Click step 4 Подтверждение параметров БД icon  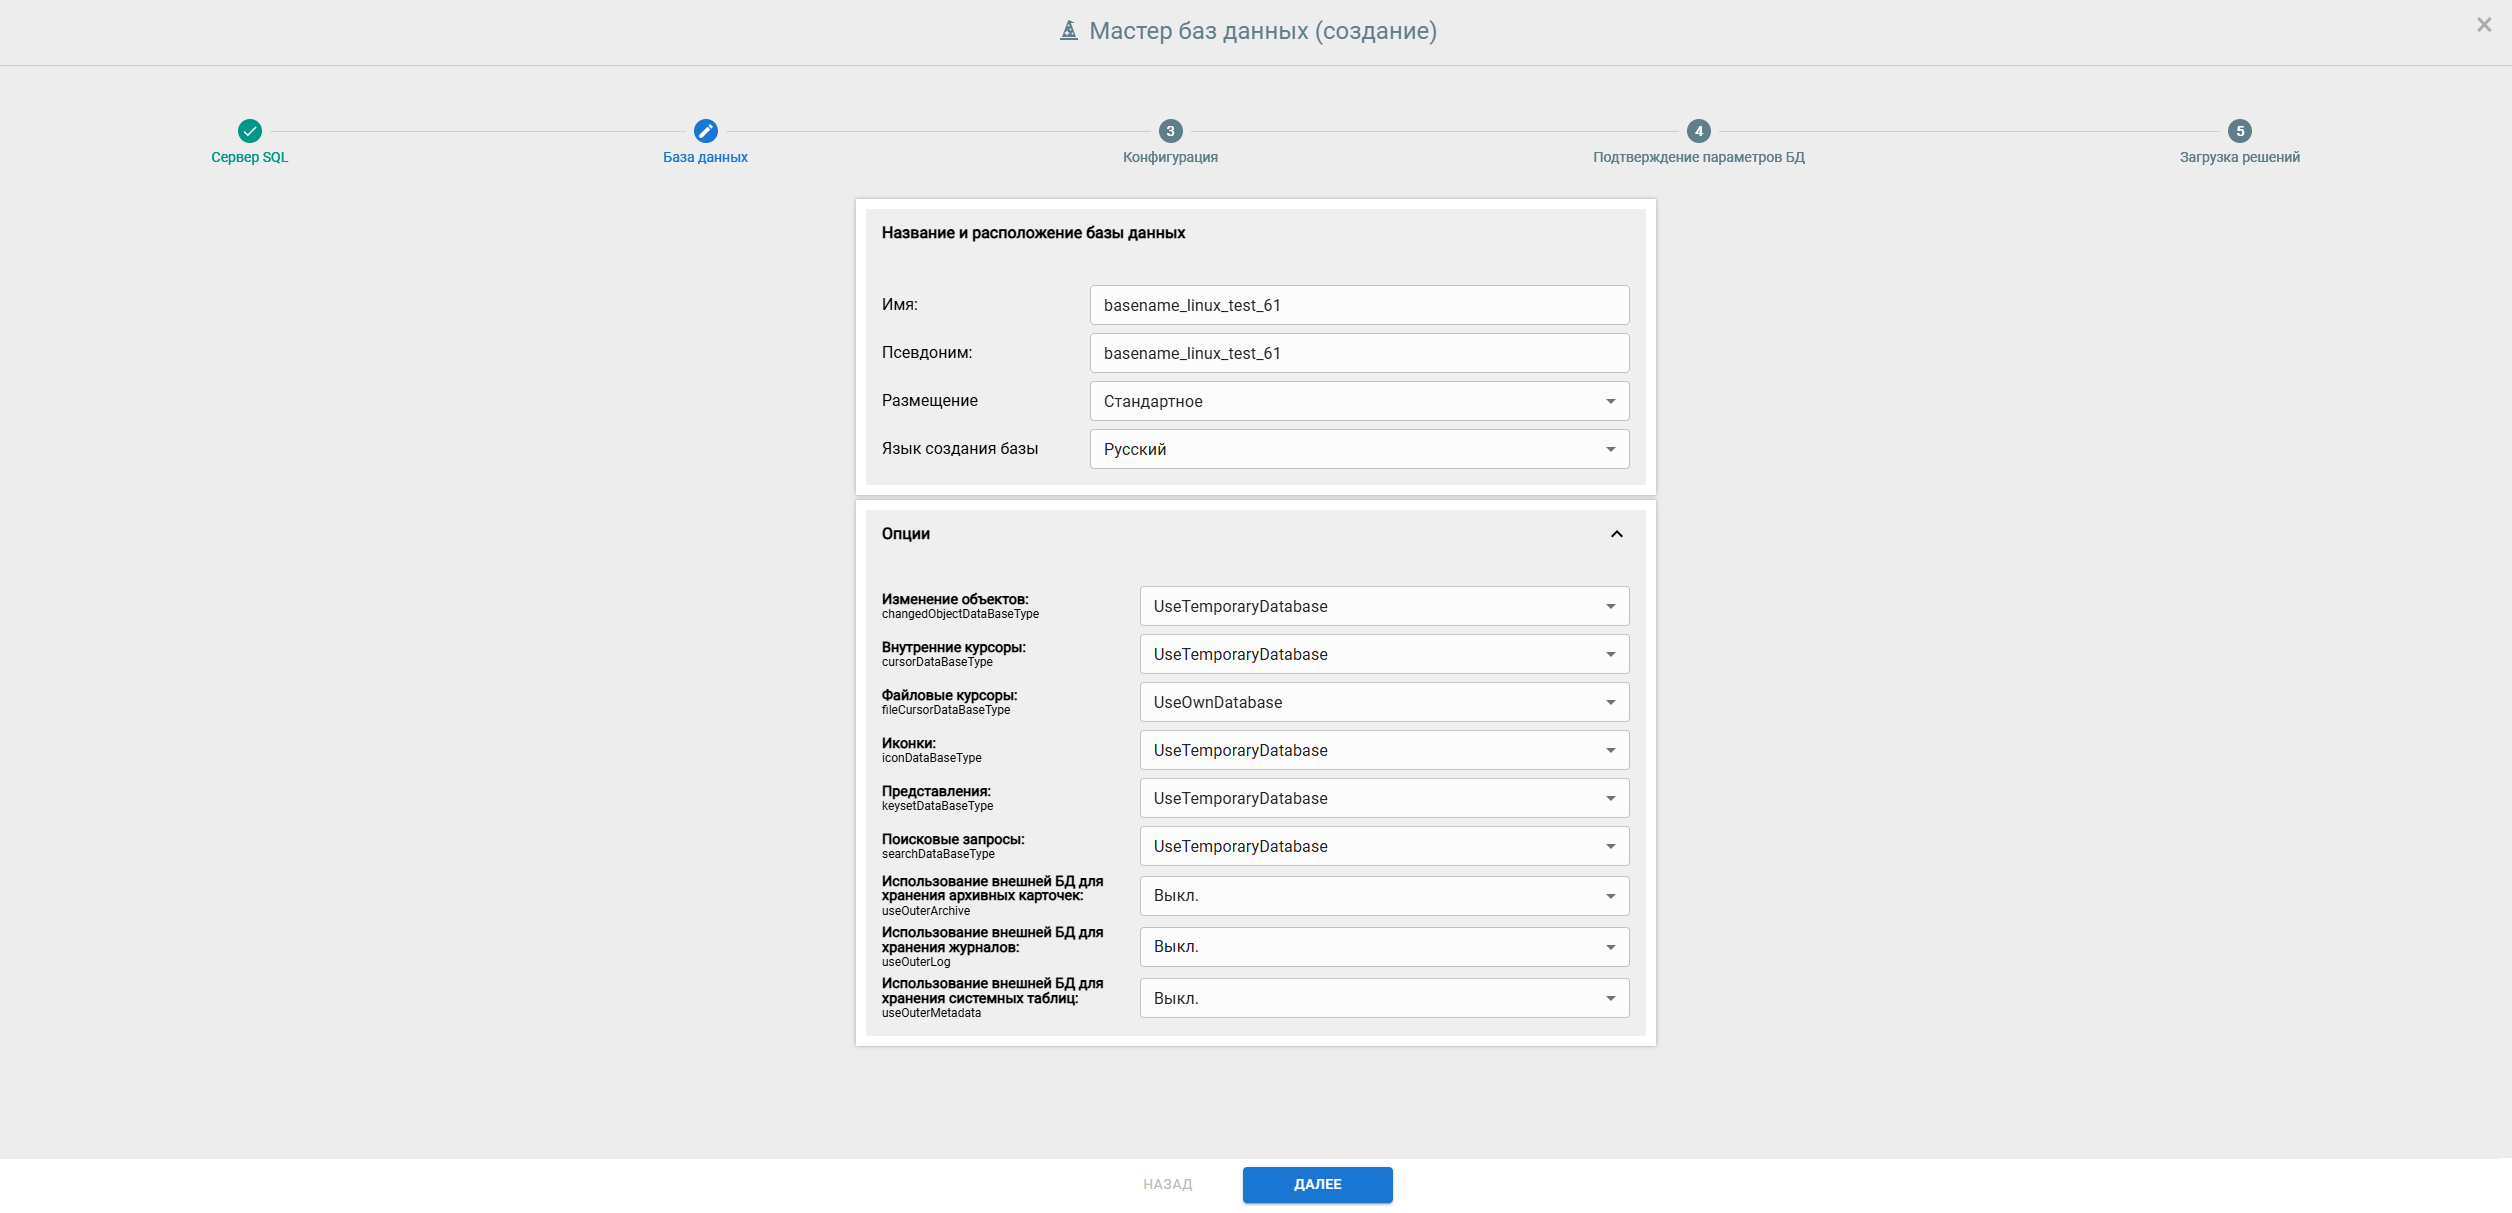1698,131
